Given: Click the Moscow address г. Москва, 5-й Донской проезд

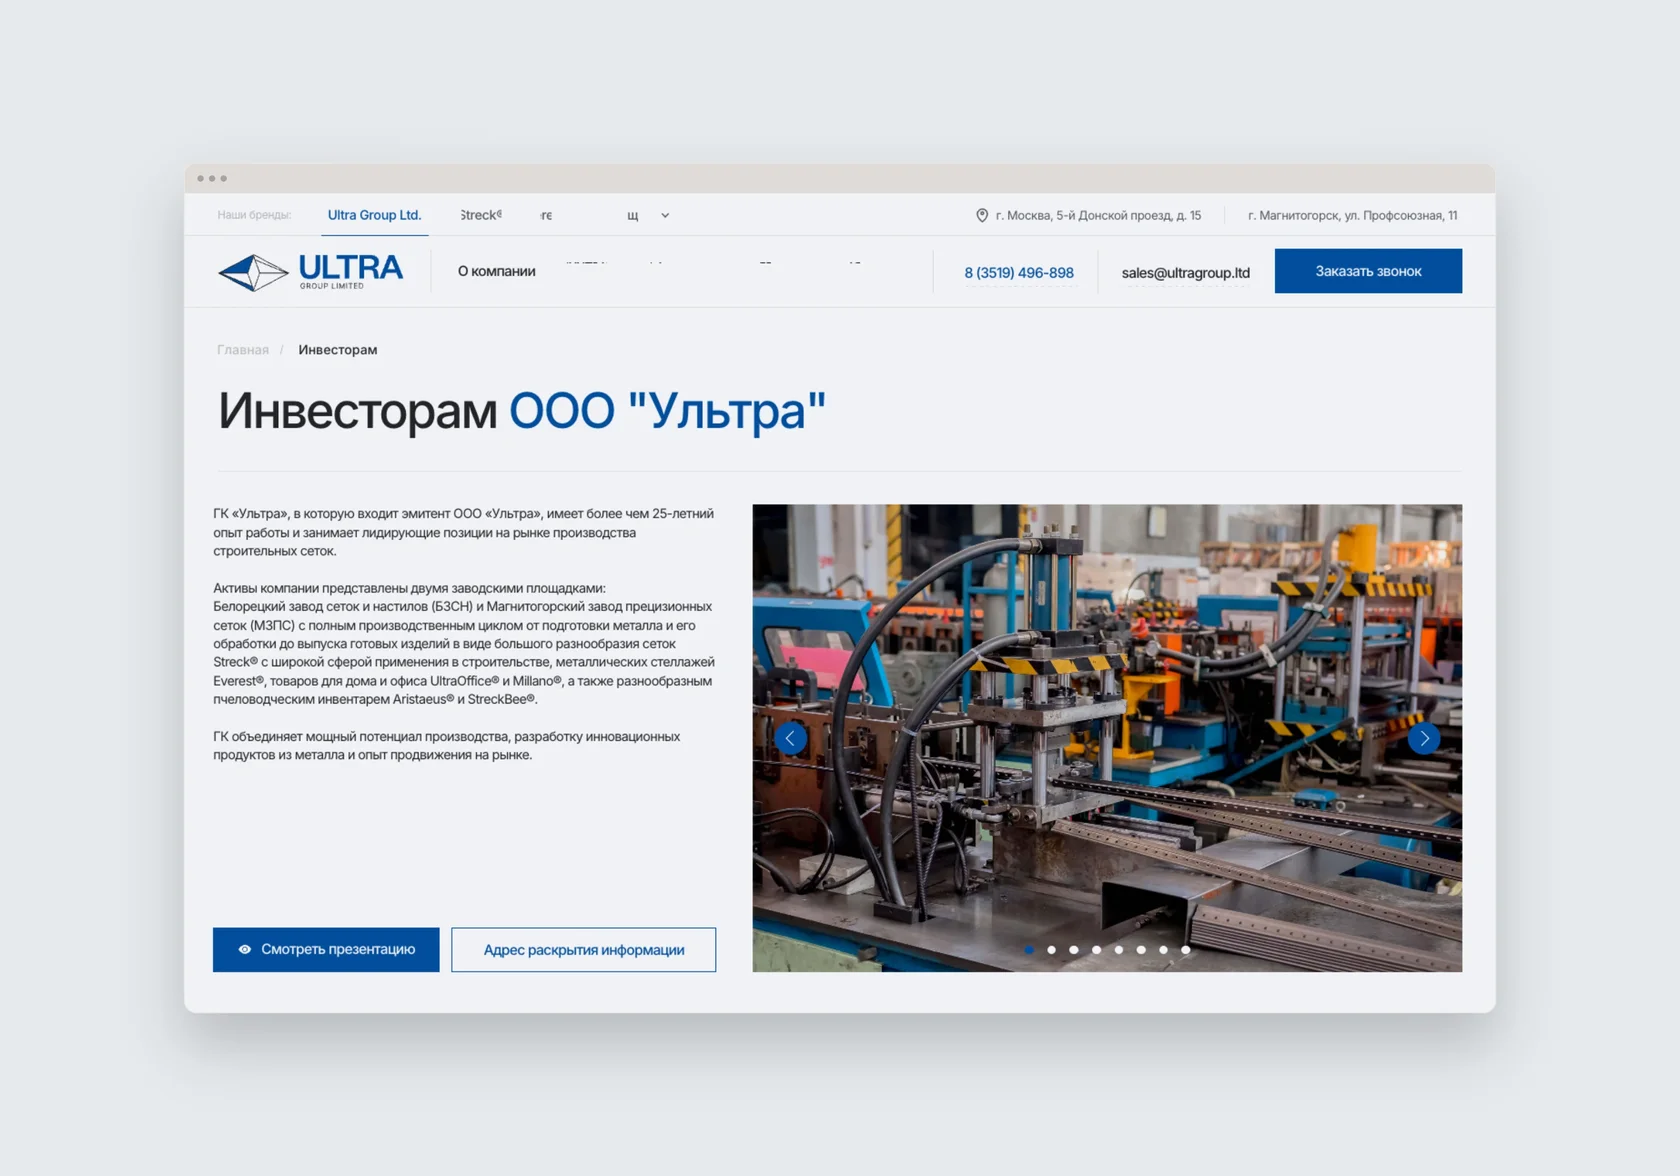Looking at the screenshot, I should 1098,215.
